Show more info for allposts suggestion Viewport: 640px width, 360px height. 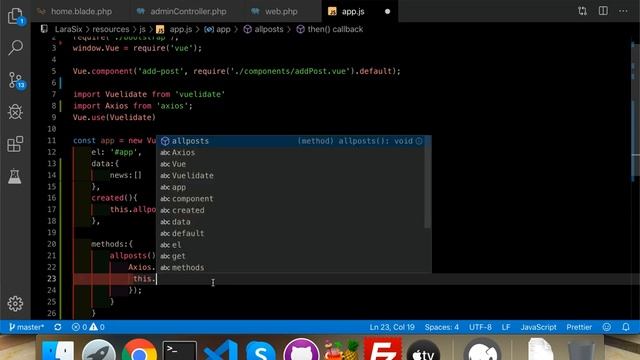coord(419,141)
